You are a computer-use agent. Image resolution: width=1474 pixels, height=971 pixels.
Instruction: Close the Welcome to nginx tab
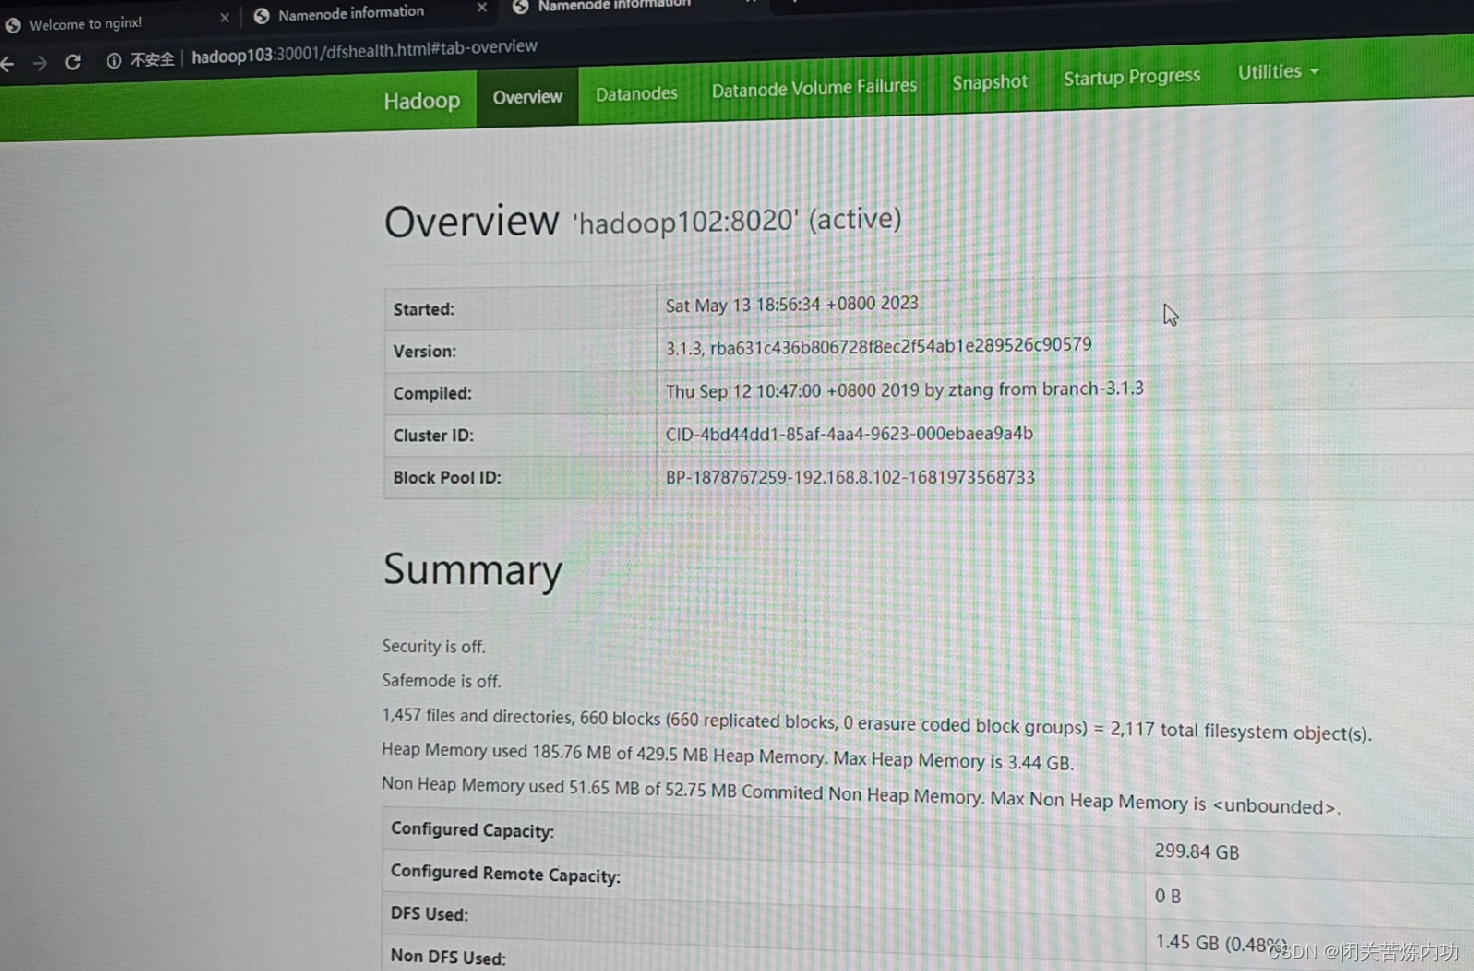click(x=224, y=17)
